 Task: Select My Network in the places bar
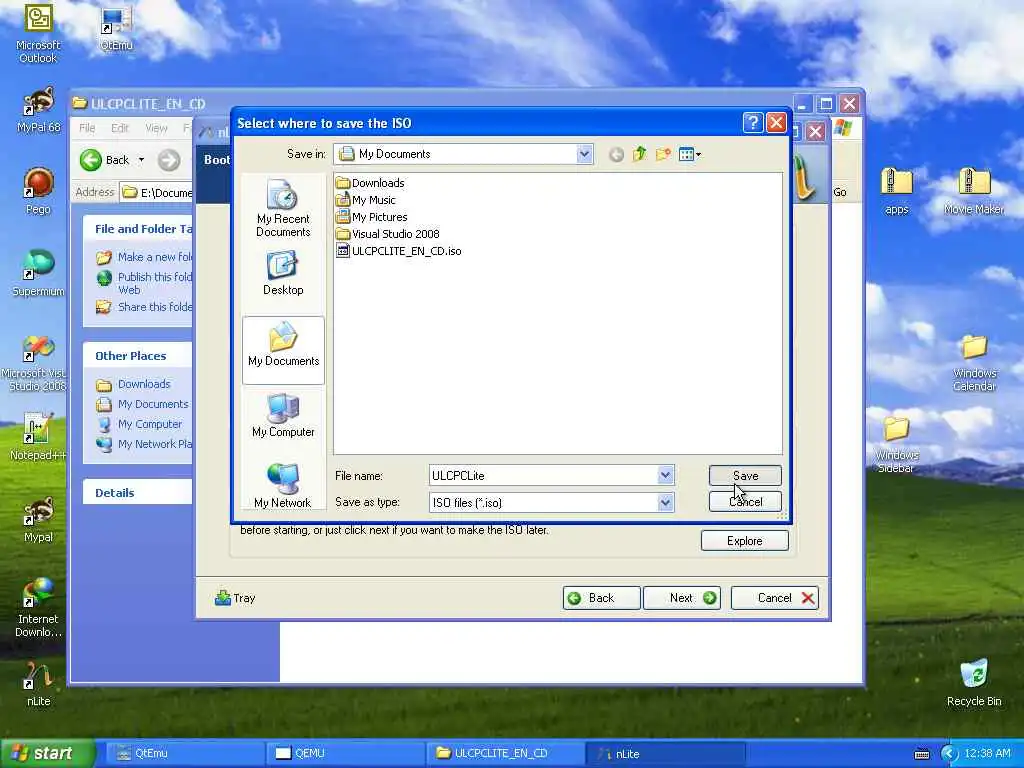283,486
